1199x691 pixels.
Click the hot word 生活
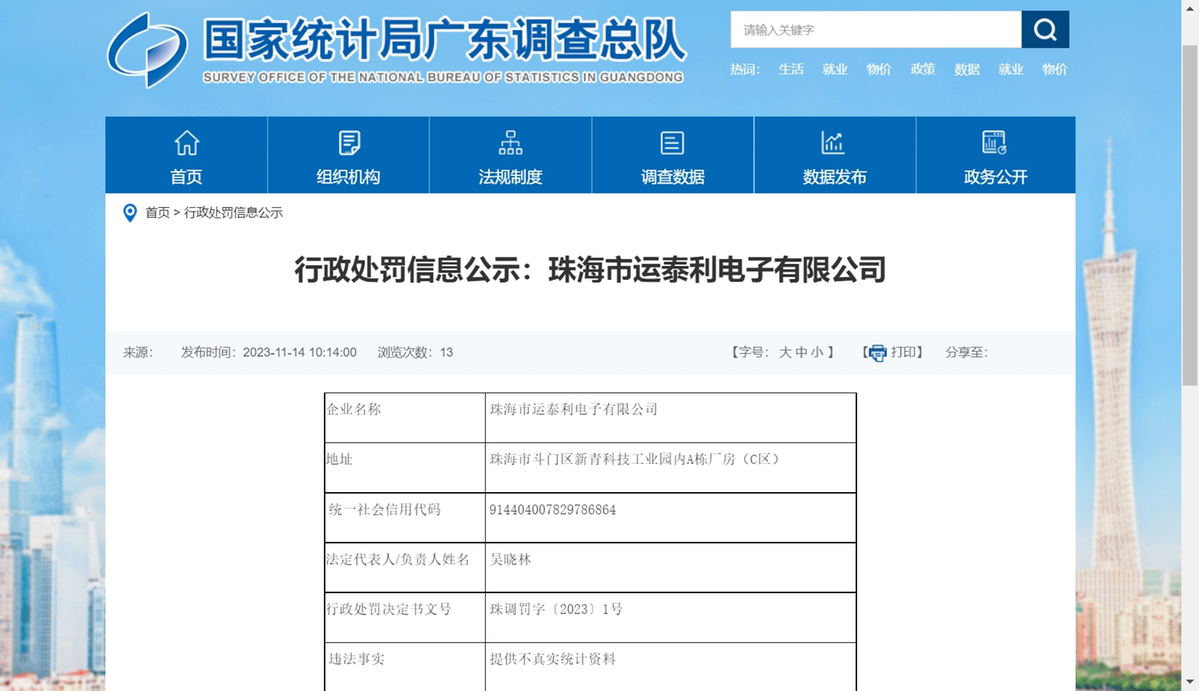[791, 70]
